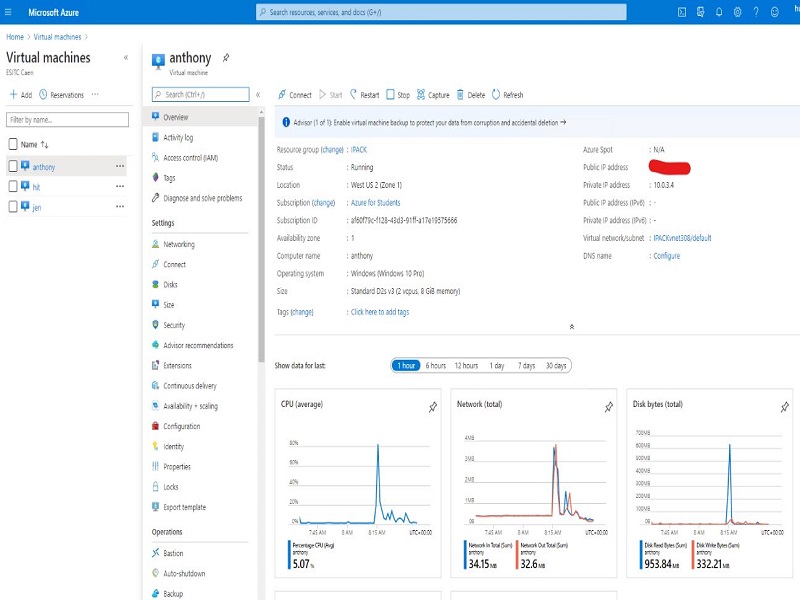Show data for last 6 hours
The height and width of the screenshot is (600, 800).
[436, 365]
